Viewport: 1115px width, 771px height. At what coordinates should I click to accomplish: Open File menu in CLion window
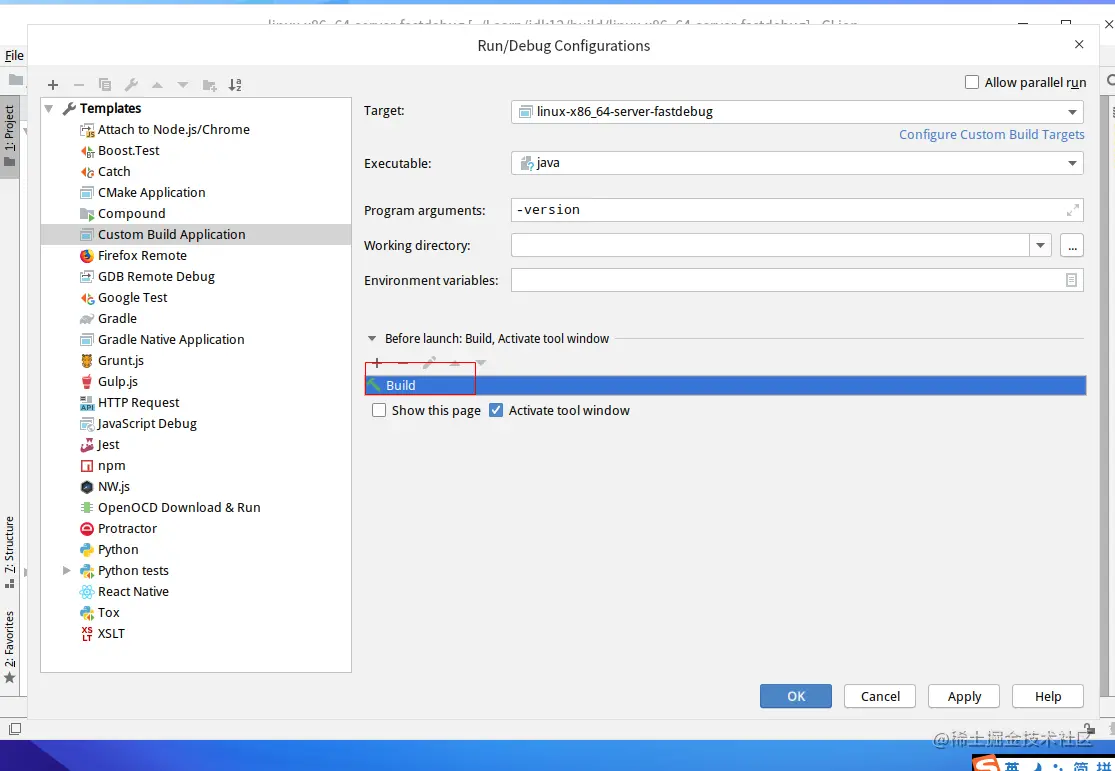click(x=14, y=55)
